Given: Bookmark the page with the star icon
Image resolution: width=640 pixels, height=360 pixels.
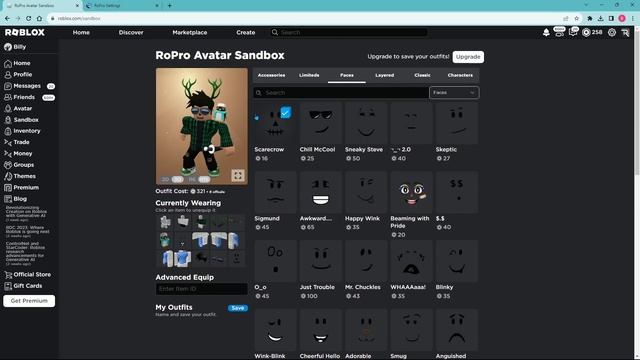Looking at the screenshot, I should click(576, 18).
